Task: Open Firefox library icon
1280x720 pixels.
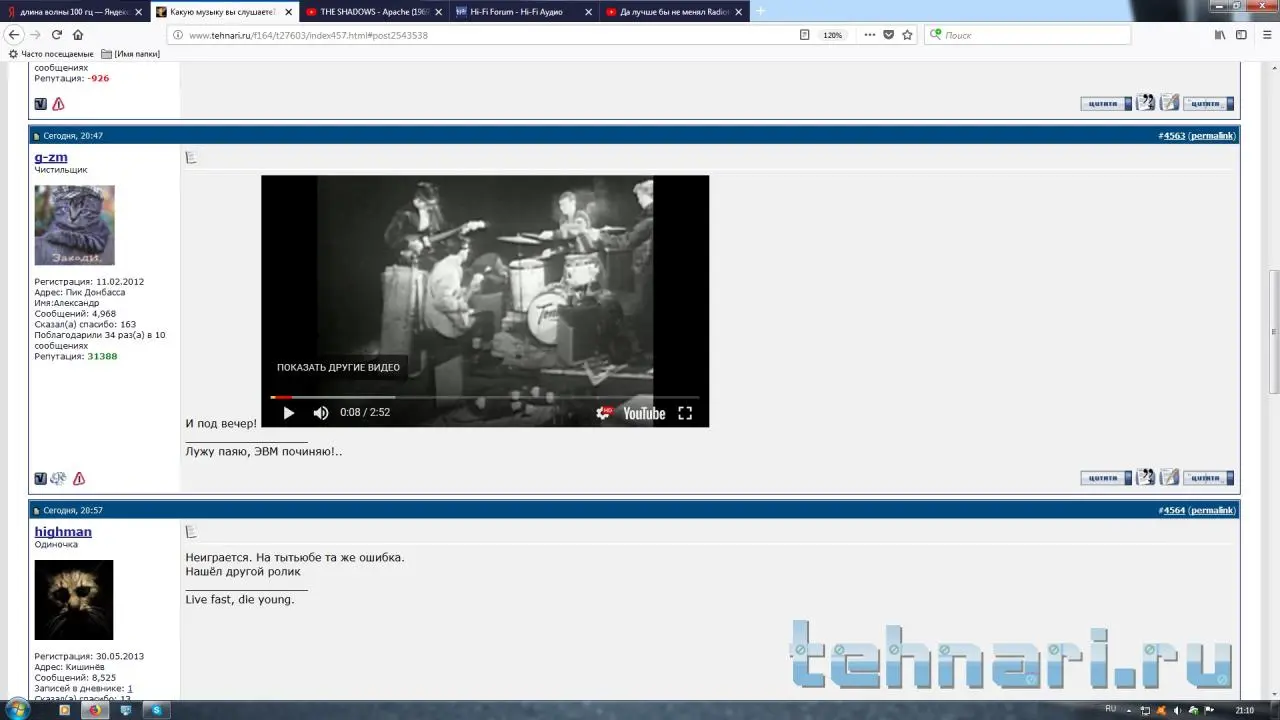Action: tap(1220, 35)
